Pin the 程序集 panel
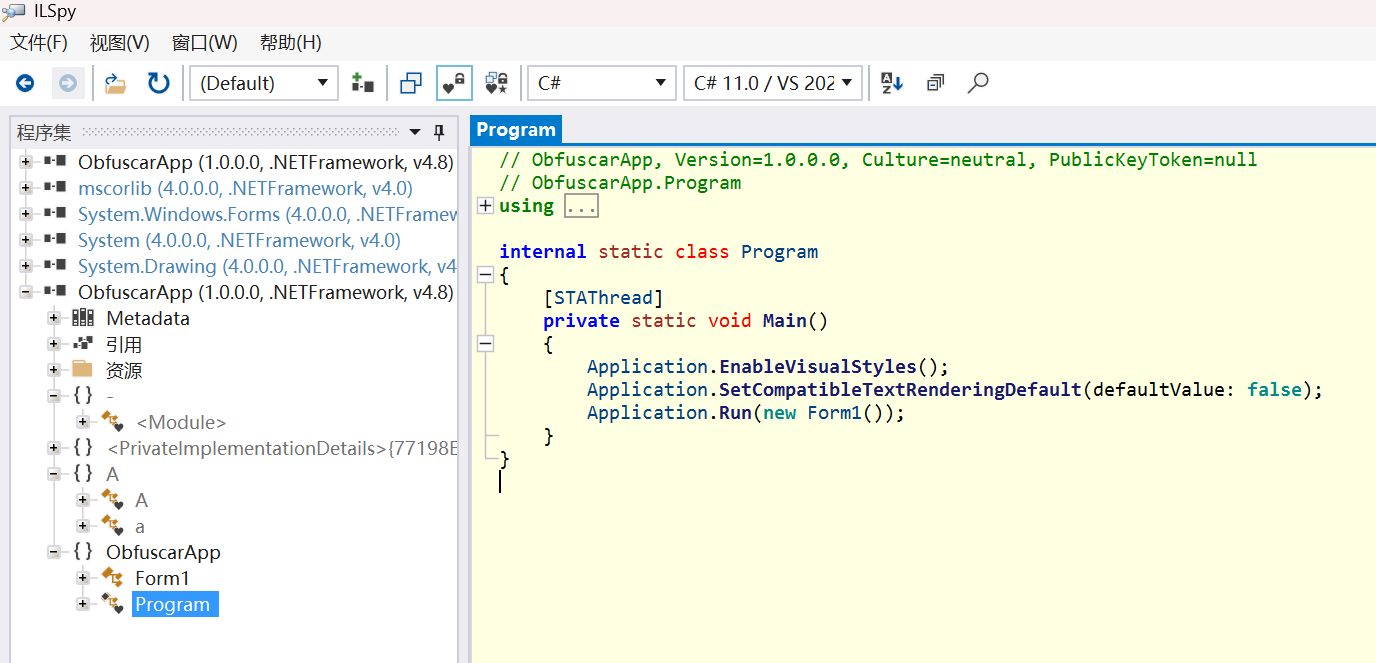This screenshot has width=1376, height=663. point(439,132)
